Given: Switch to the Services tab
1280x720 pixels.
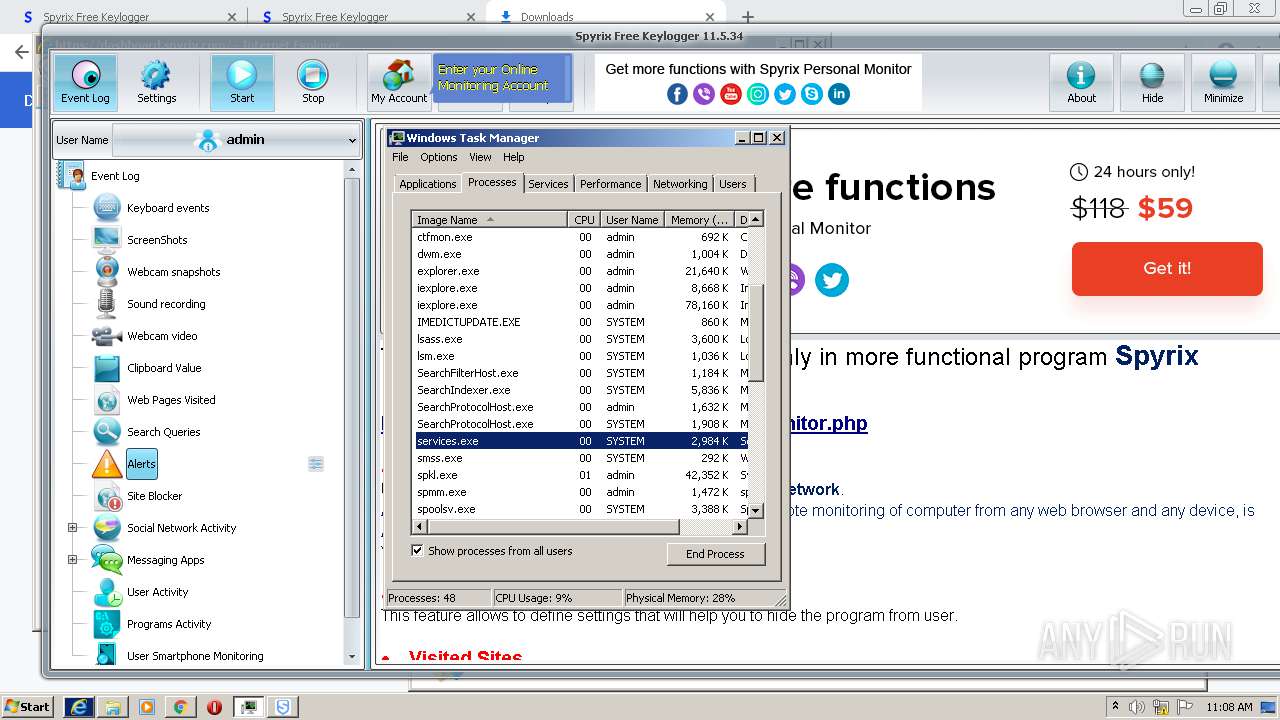Looking at the screenshot, I should (x=548, y=184).
